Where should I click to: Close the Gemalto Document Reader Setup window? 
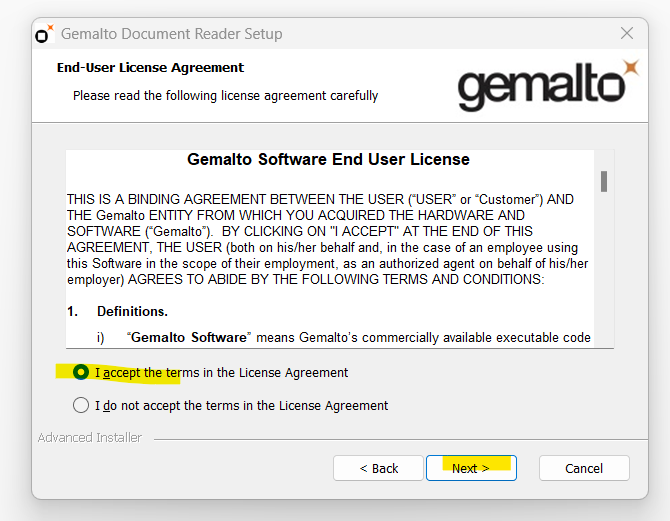[x=627, y=33]
